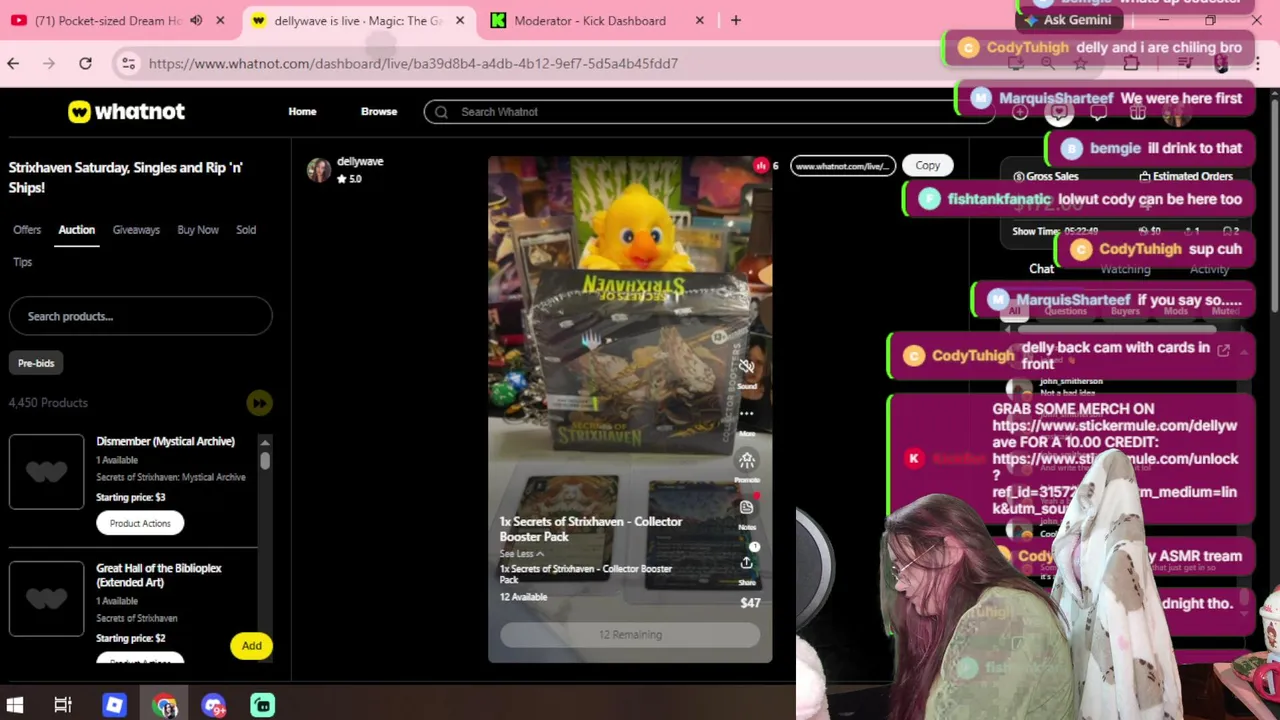Open the Chat tab in side panel
The image size is (1280, 720).
coord(1041,269)
